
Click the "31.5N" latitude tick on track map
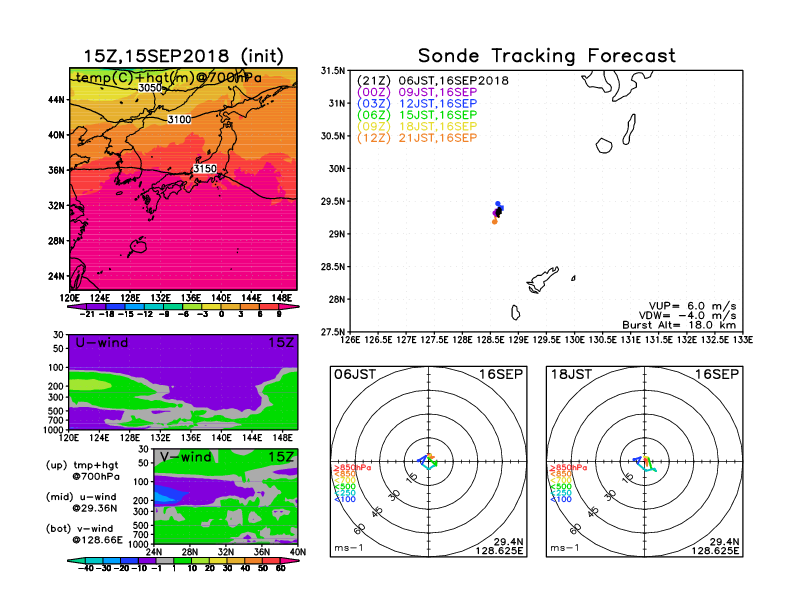(333, 71)
